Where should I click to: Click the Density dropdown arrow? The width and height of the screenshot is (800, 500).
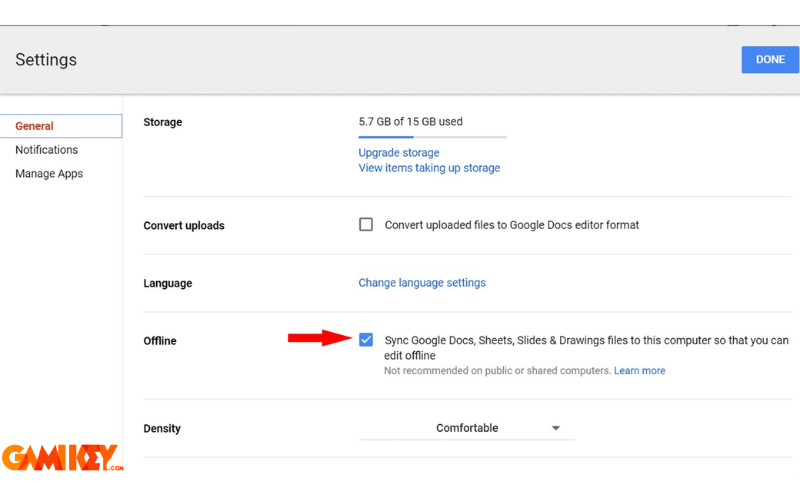pos(556,428)
